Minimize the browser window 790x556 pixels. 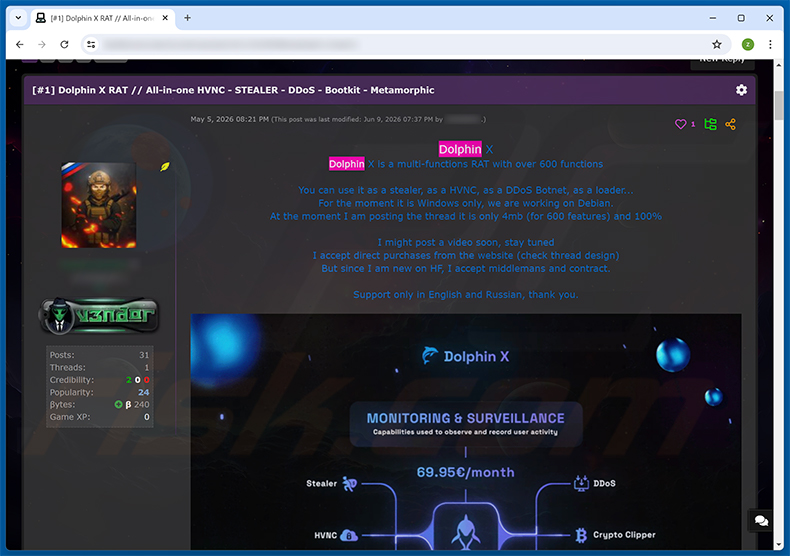712,18
